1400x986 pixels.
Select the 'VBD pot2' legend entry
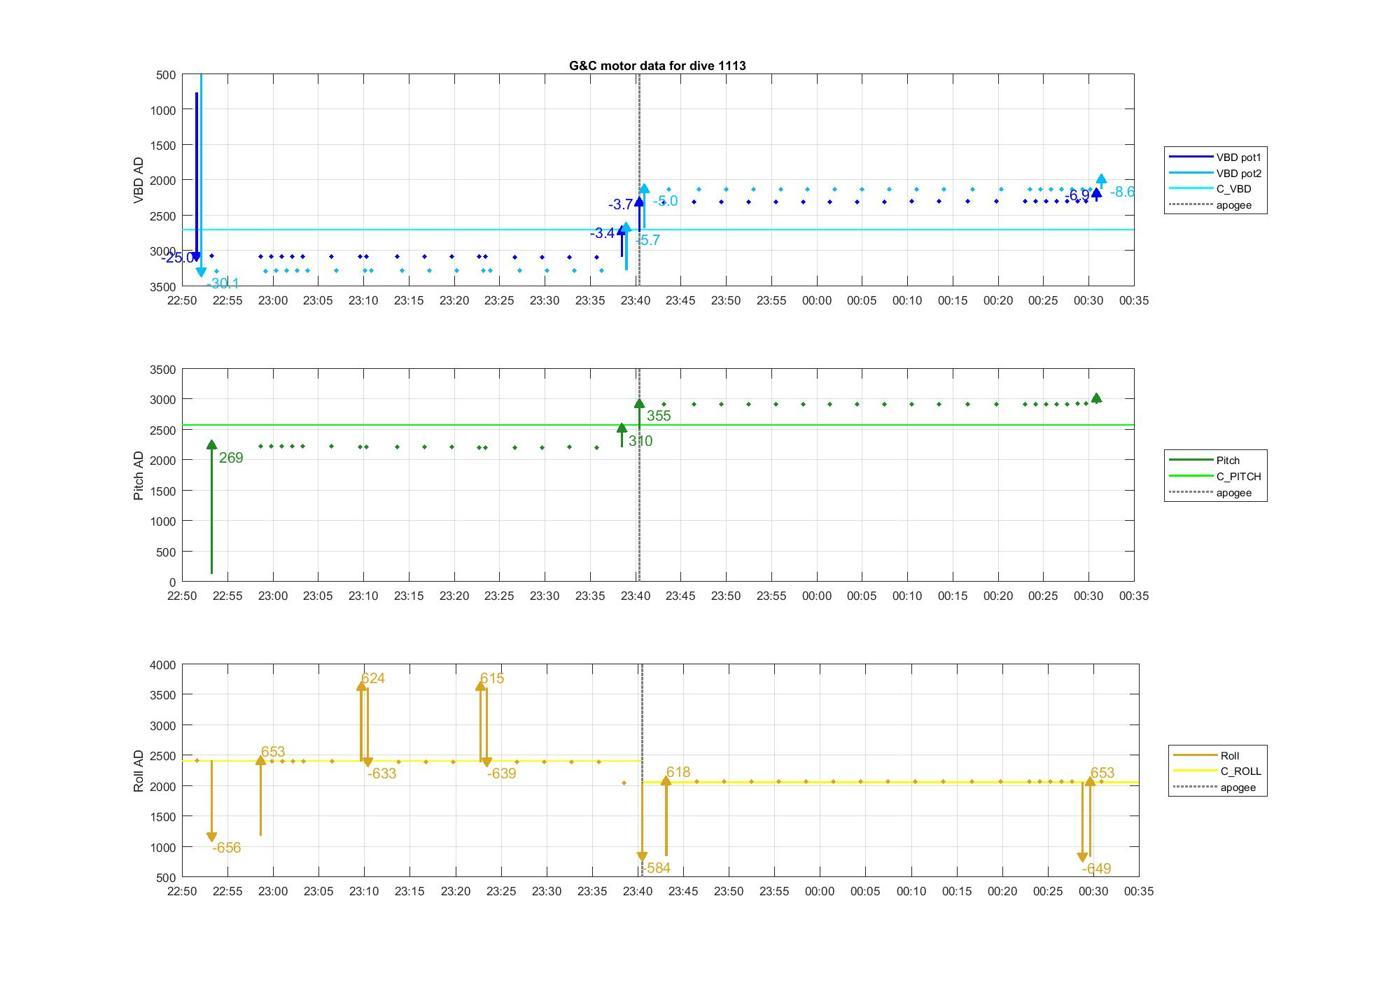[x=1238, y=173]
